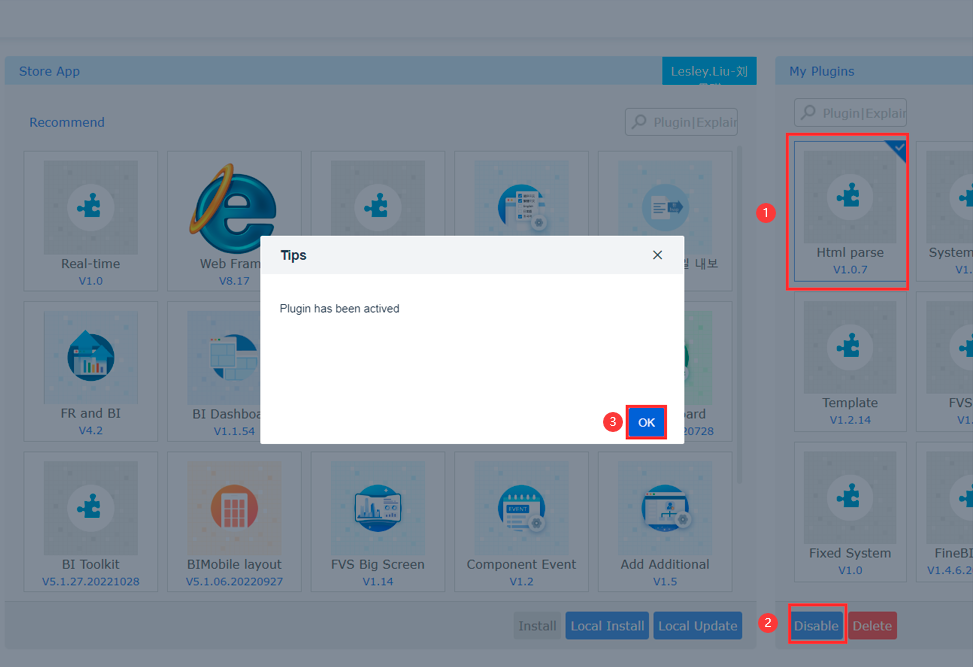Click the Component Event plugin icon
Image resolution: width=973 pixels, height=667 pixels.
(x=521, y=507)
